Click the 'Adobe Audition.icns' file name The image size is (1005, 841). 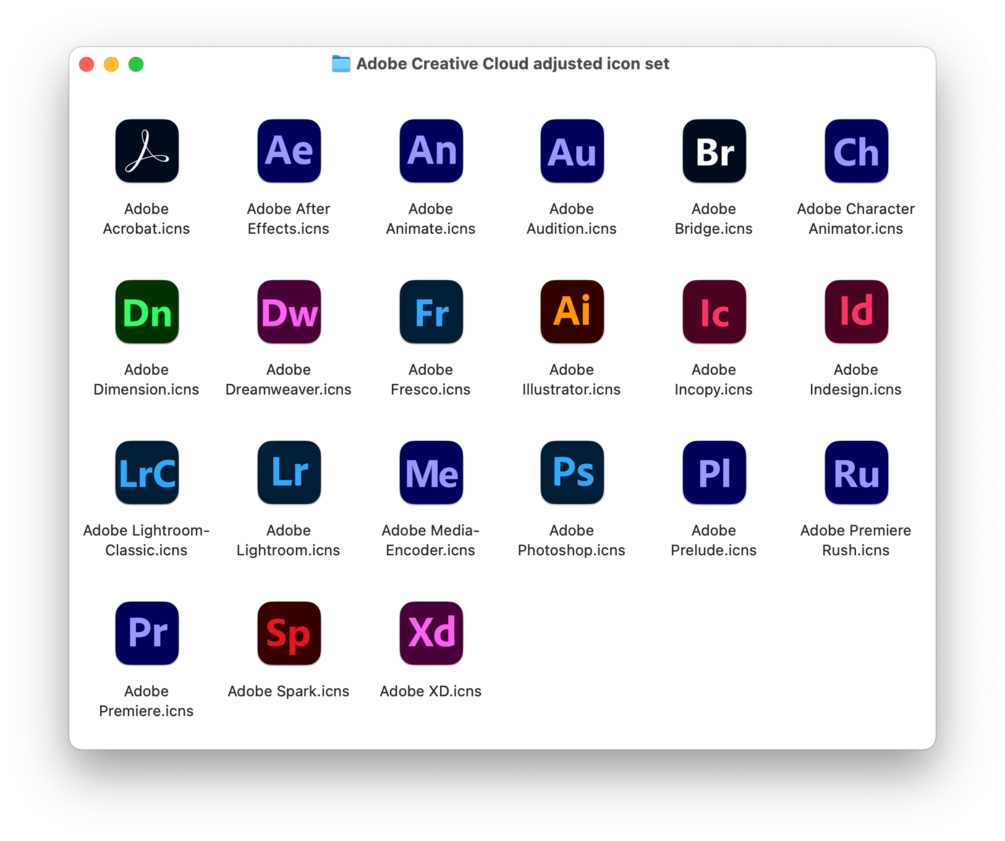point(572,219)
